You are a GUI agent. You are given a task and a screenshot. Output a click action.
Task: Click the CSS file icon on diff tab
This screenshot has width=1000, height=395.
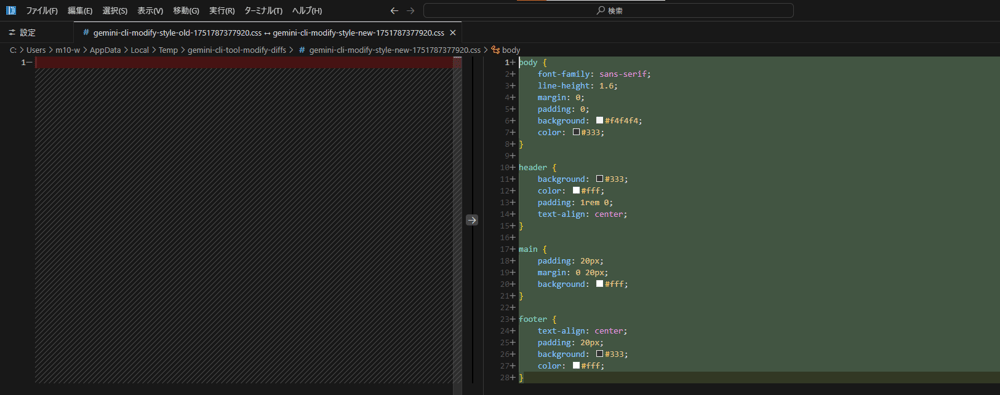click(x=86, y=33)
